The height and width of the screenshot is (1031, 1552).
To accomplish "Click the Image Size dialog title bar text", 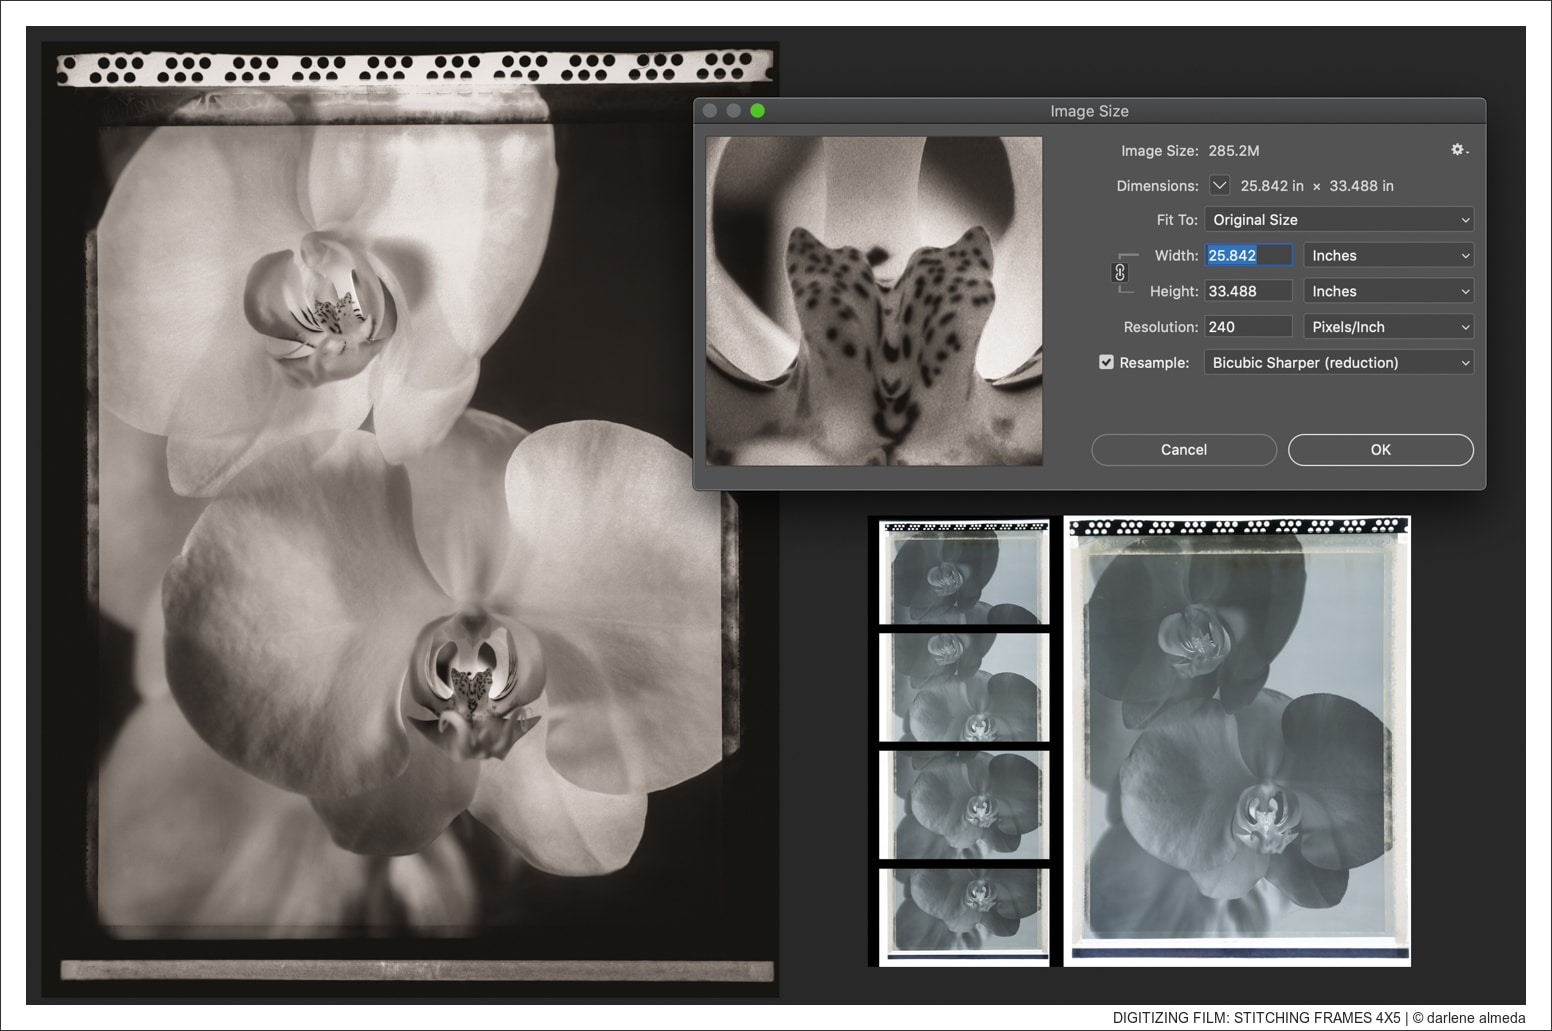I will pos(1089,111).
